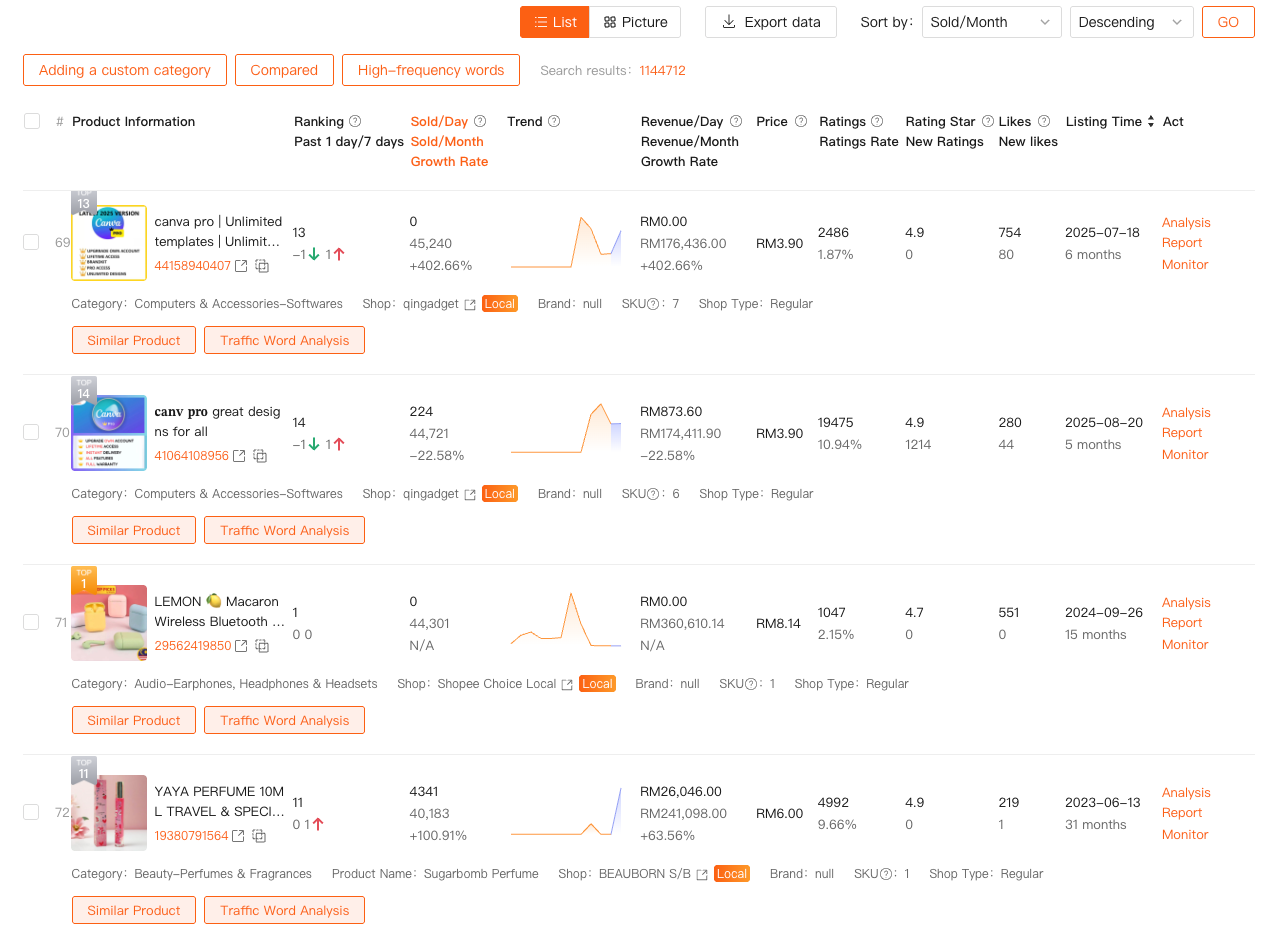Switch to Picture view
This screenshot has height=940, width=1277.
click(635, 22)
